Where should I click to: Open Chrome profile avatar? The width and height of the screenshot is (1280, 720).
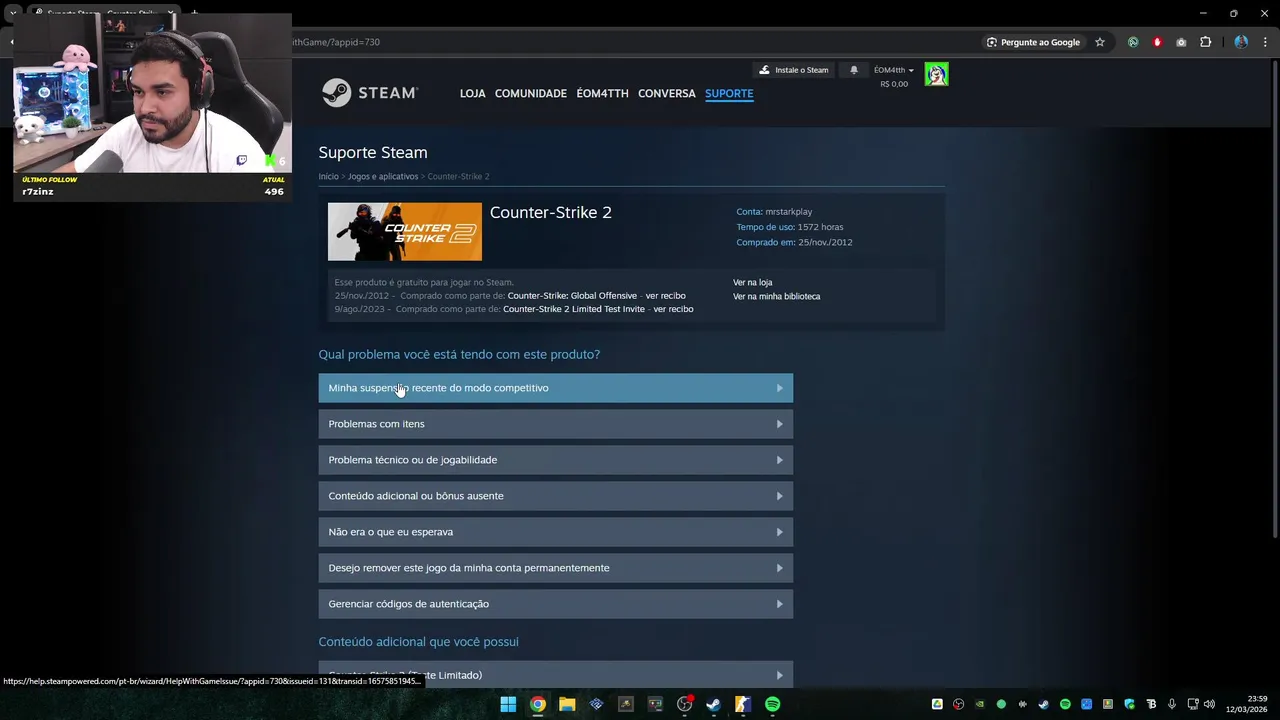tap(1241, 42)
